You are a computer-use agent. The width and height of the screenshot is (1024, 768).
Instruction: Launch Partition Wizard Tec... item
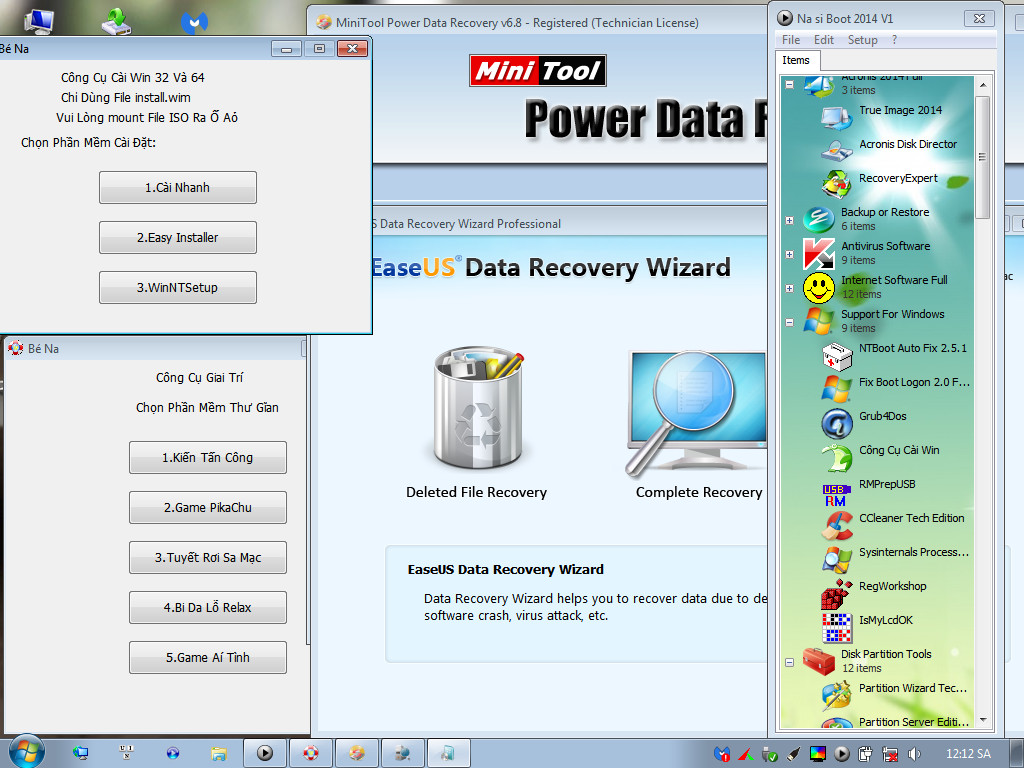(x=912, y=688)
